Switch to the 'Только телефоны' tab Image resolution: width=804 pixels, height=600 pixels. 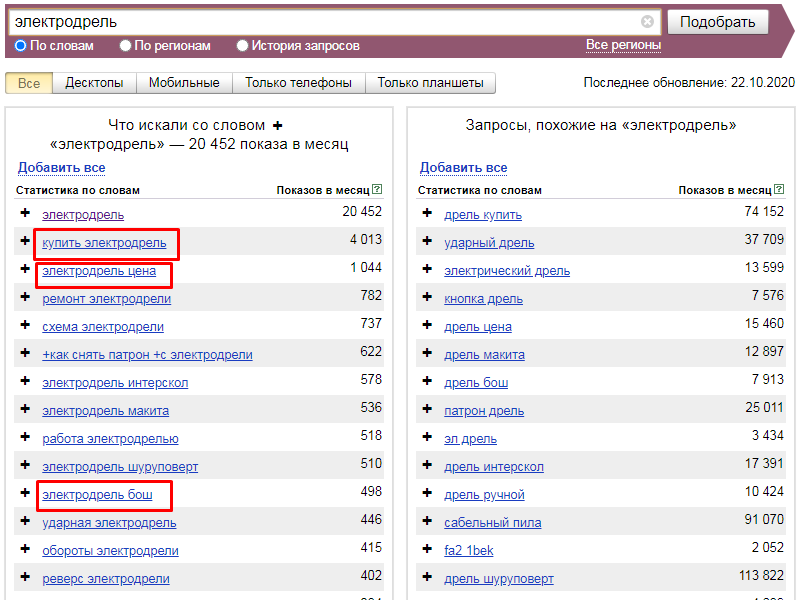[x=298, y=83]
